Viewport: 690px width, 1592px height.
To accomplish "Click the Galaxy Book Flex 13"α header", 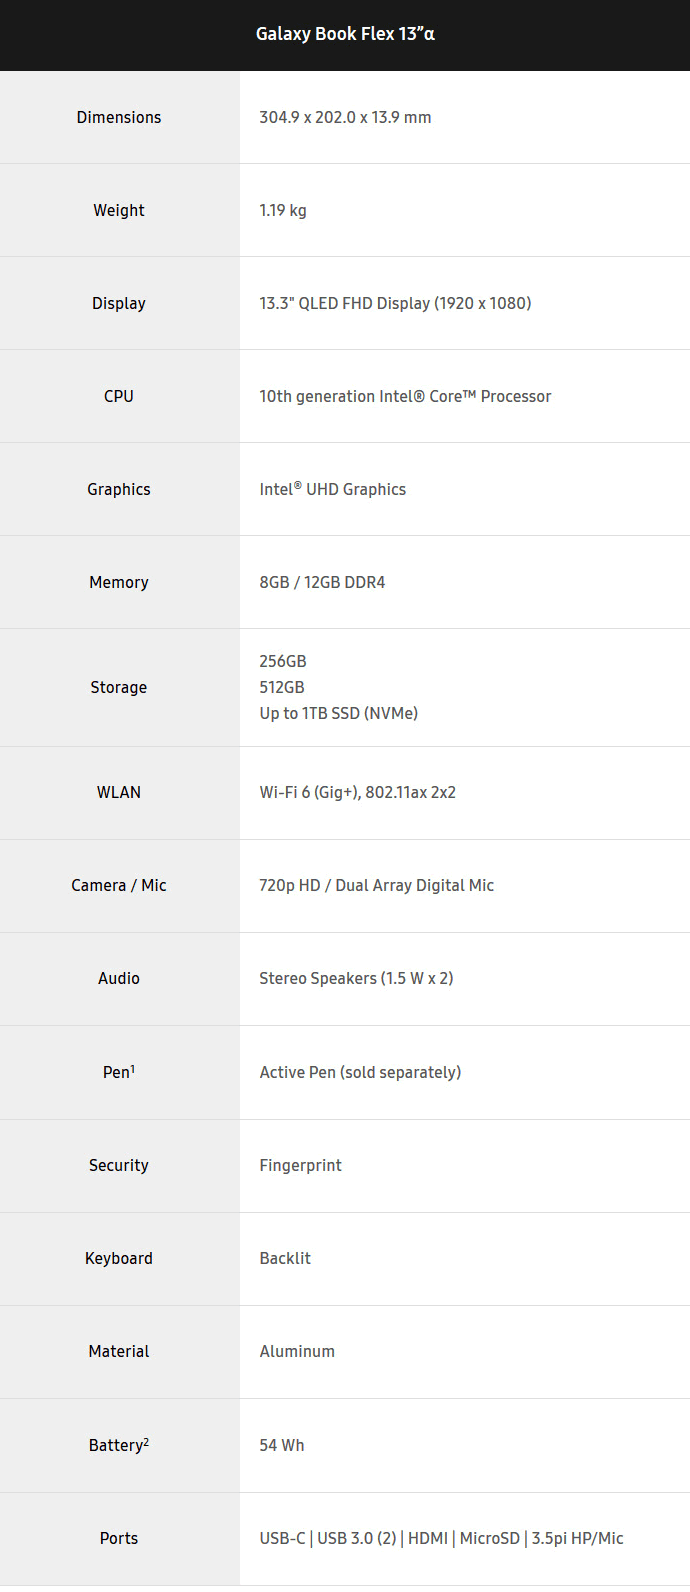I will (345, 34).
